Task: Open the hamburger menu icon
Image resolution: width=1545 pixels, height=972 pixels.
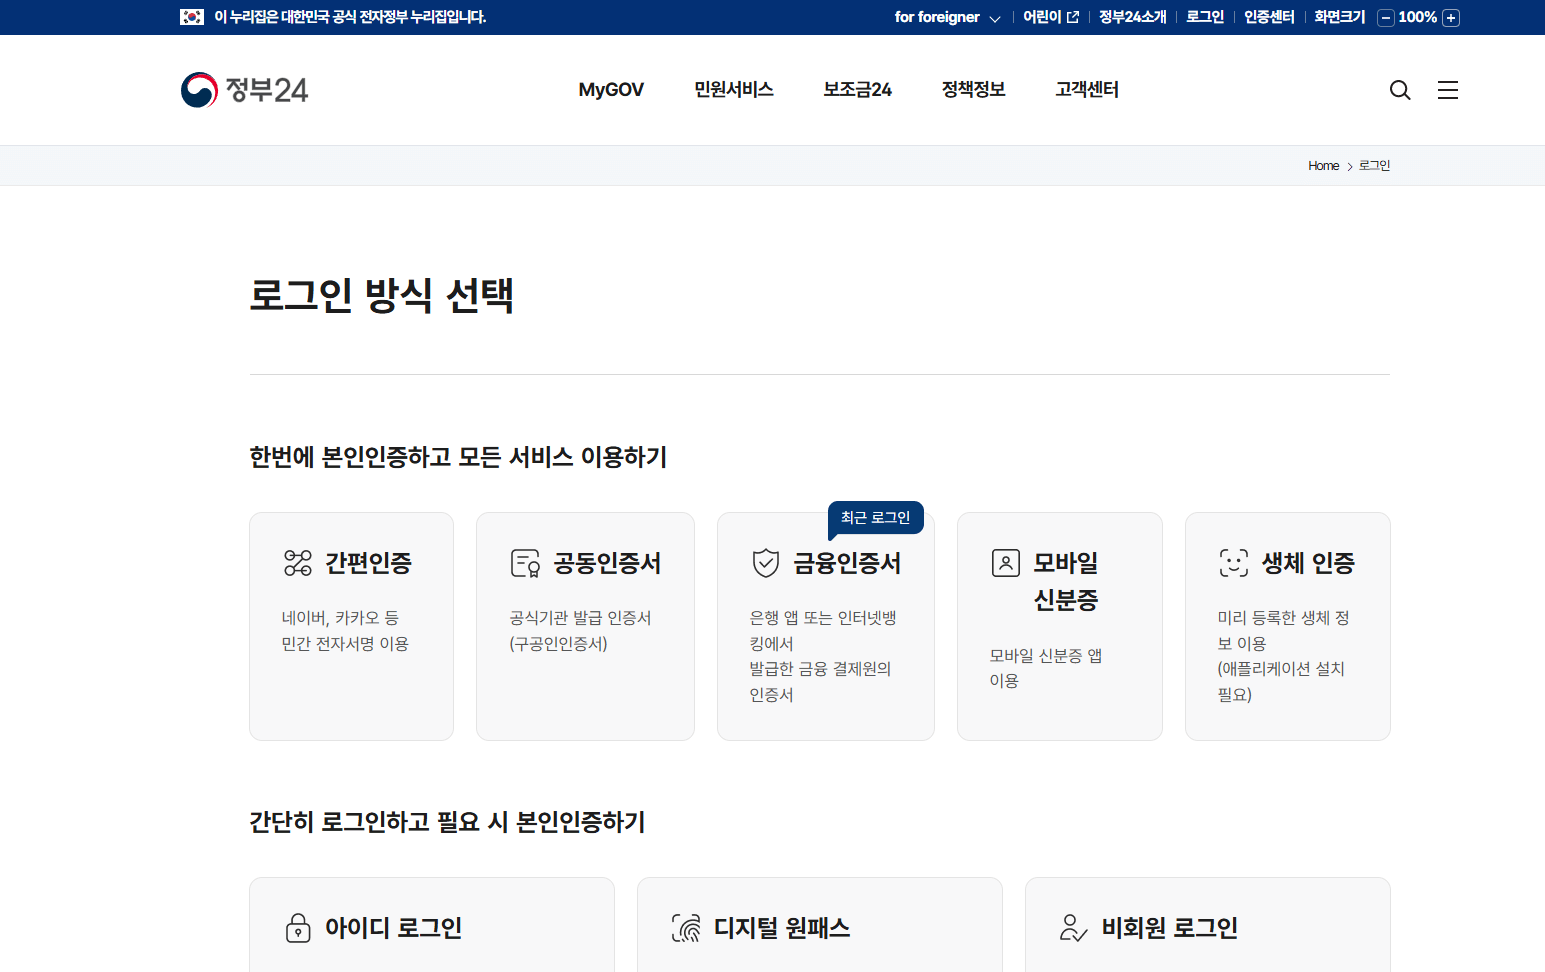Action: 1447,90
